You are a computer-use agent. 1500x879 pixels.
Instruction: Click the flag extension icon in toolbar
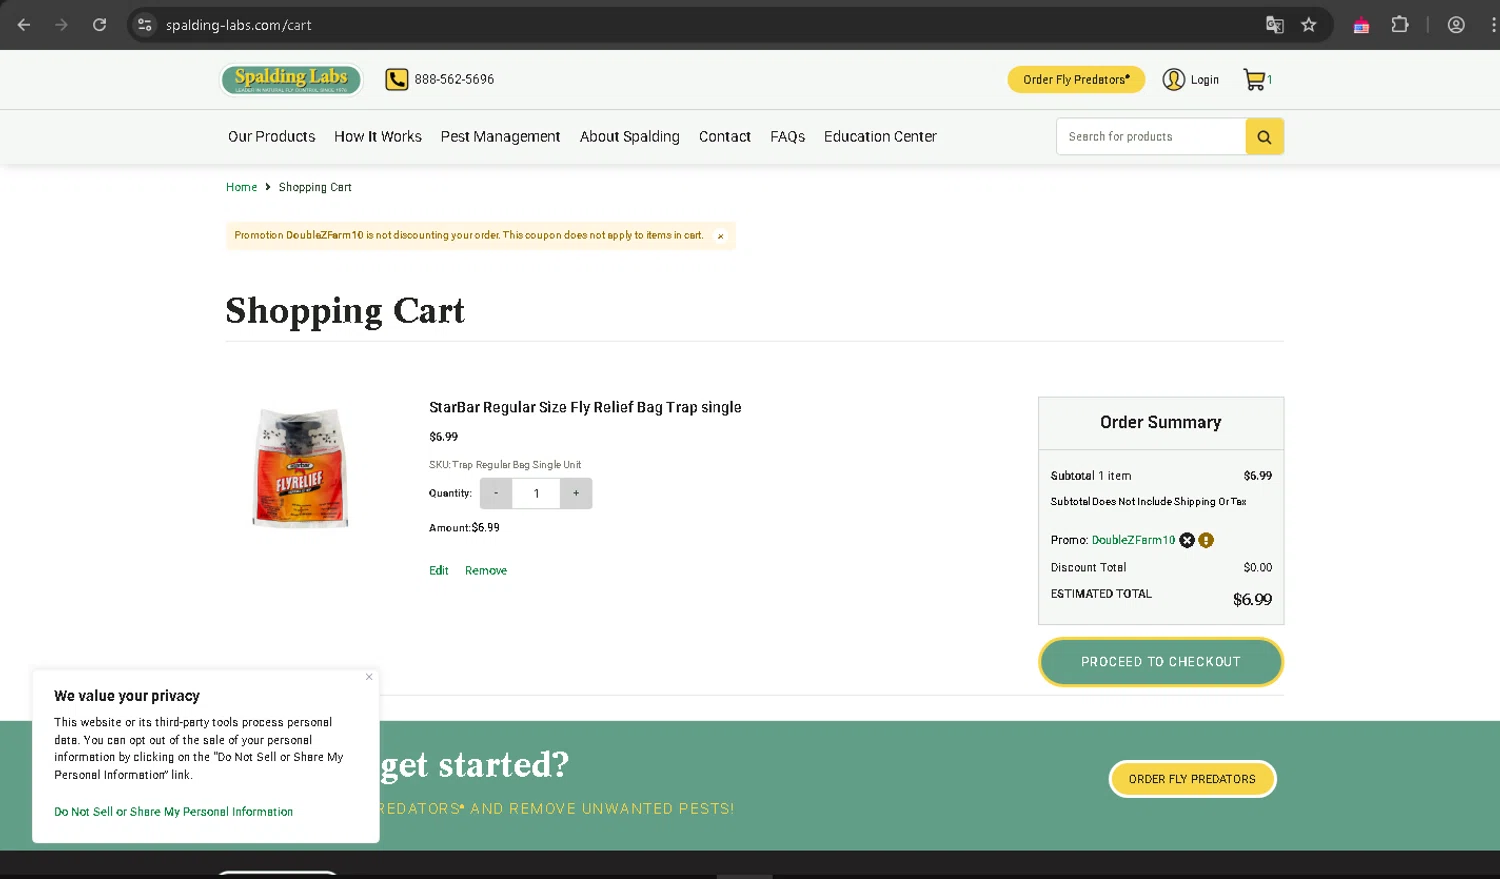click(1361, 26)
